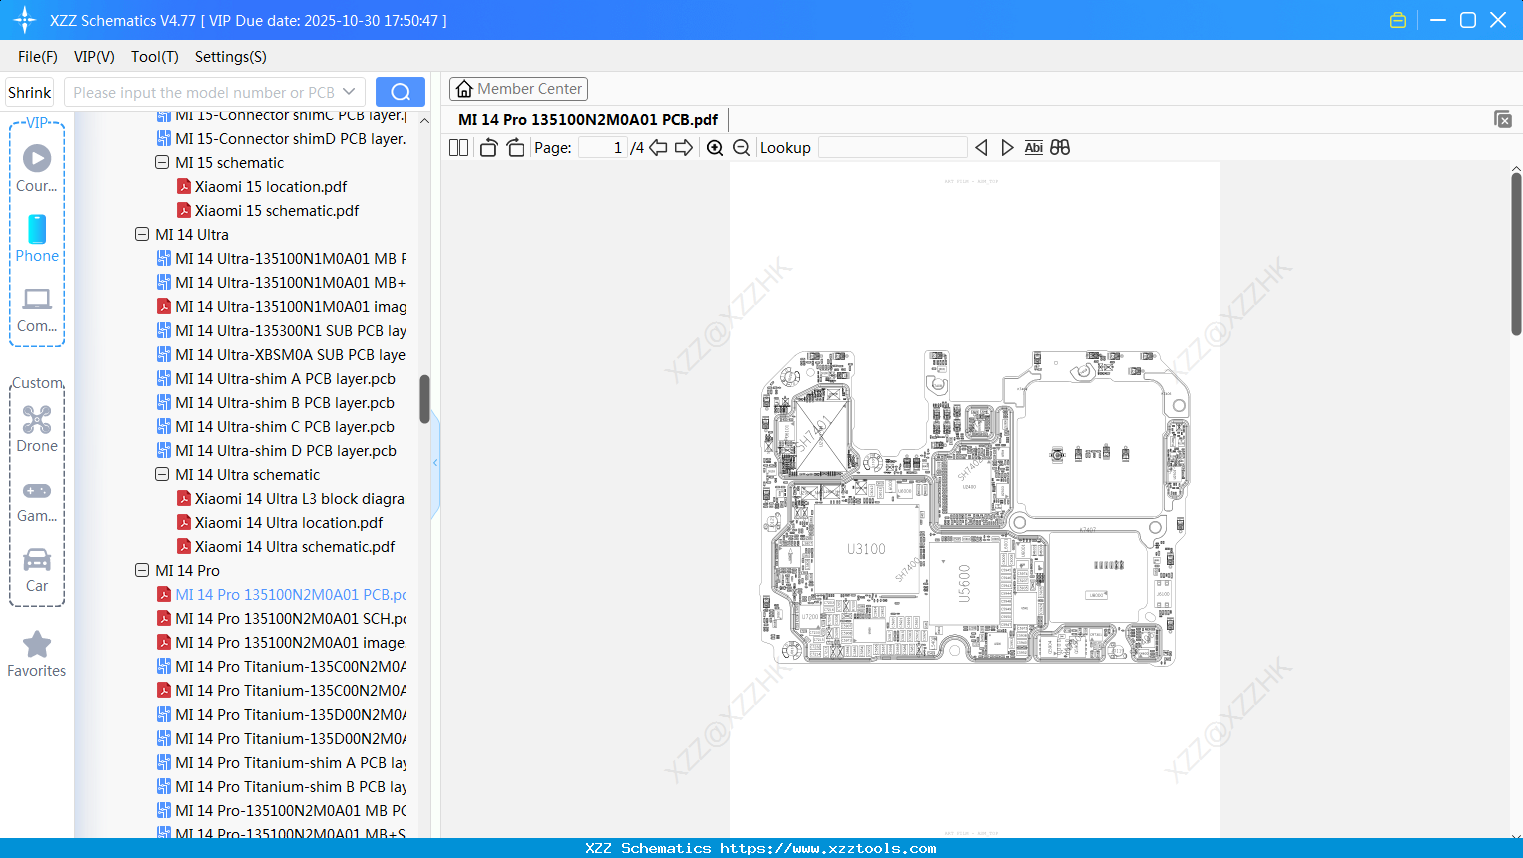Open the Game console category

37,500
